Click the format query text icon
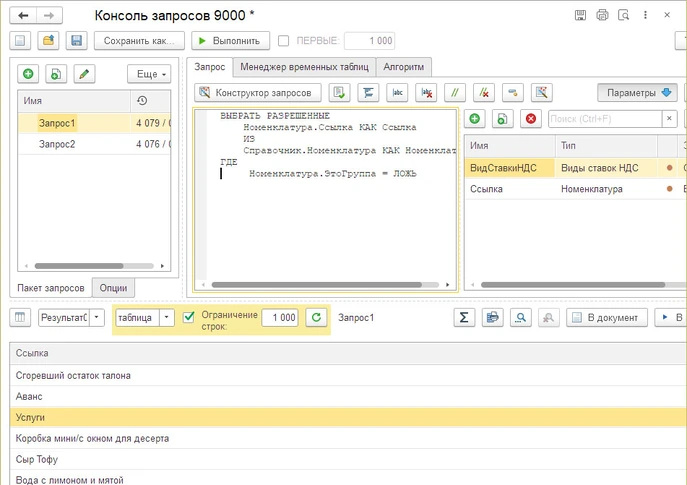Screen dimensions: 687x485 (368, 92)
